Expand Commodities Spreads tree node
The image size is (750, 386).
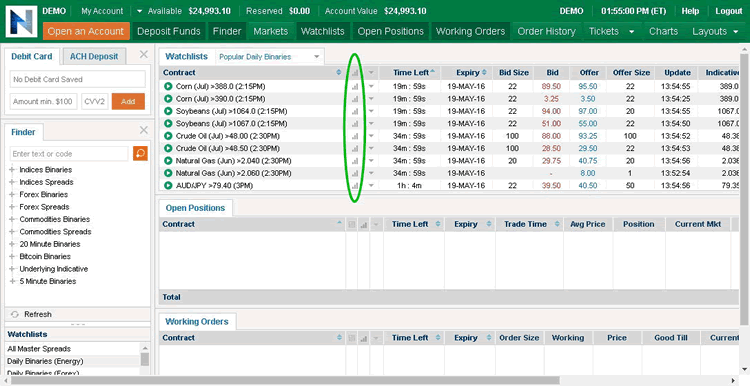point(12,232)
